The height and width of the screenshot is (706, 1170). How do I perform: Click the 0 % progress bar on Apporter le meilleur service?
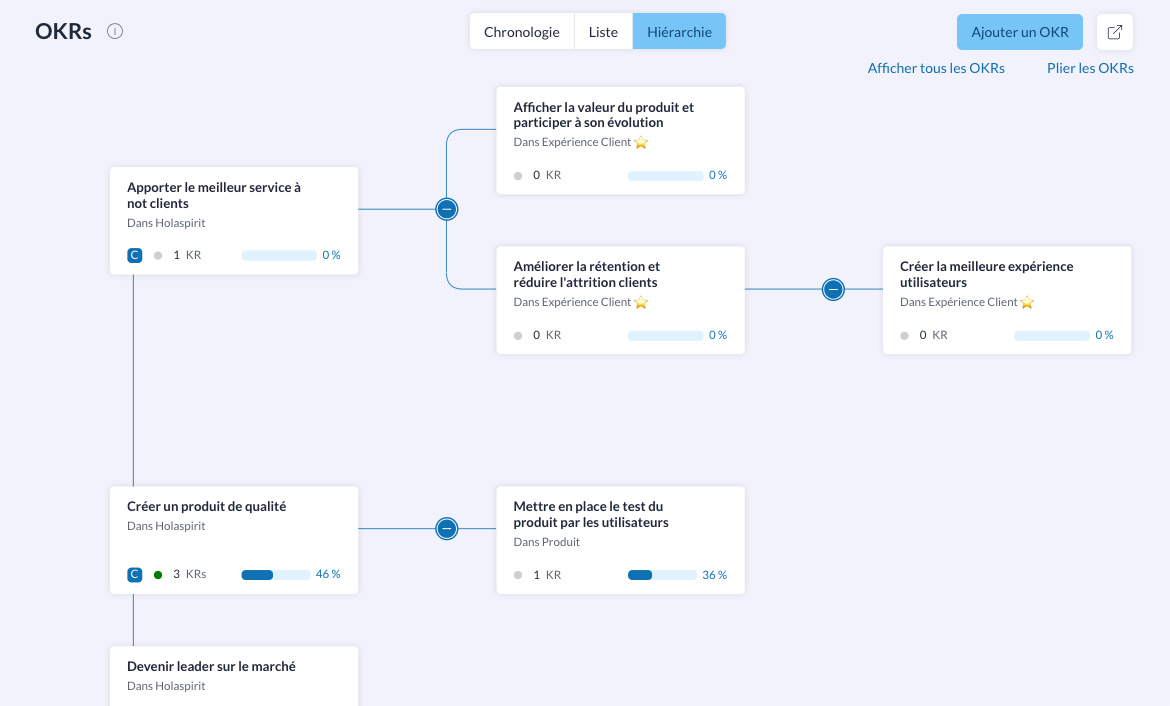279,255
